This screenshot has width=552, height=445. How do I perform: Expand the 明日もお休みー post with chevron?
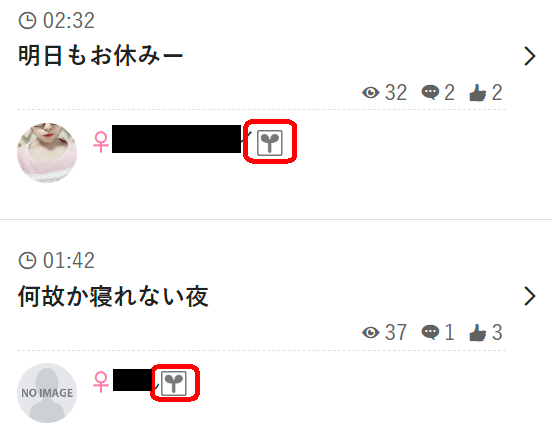coord(529,56)
